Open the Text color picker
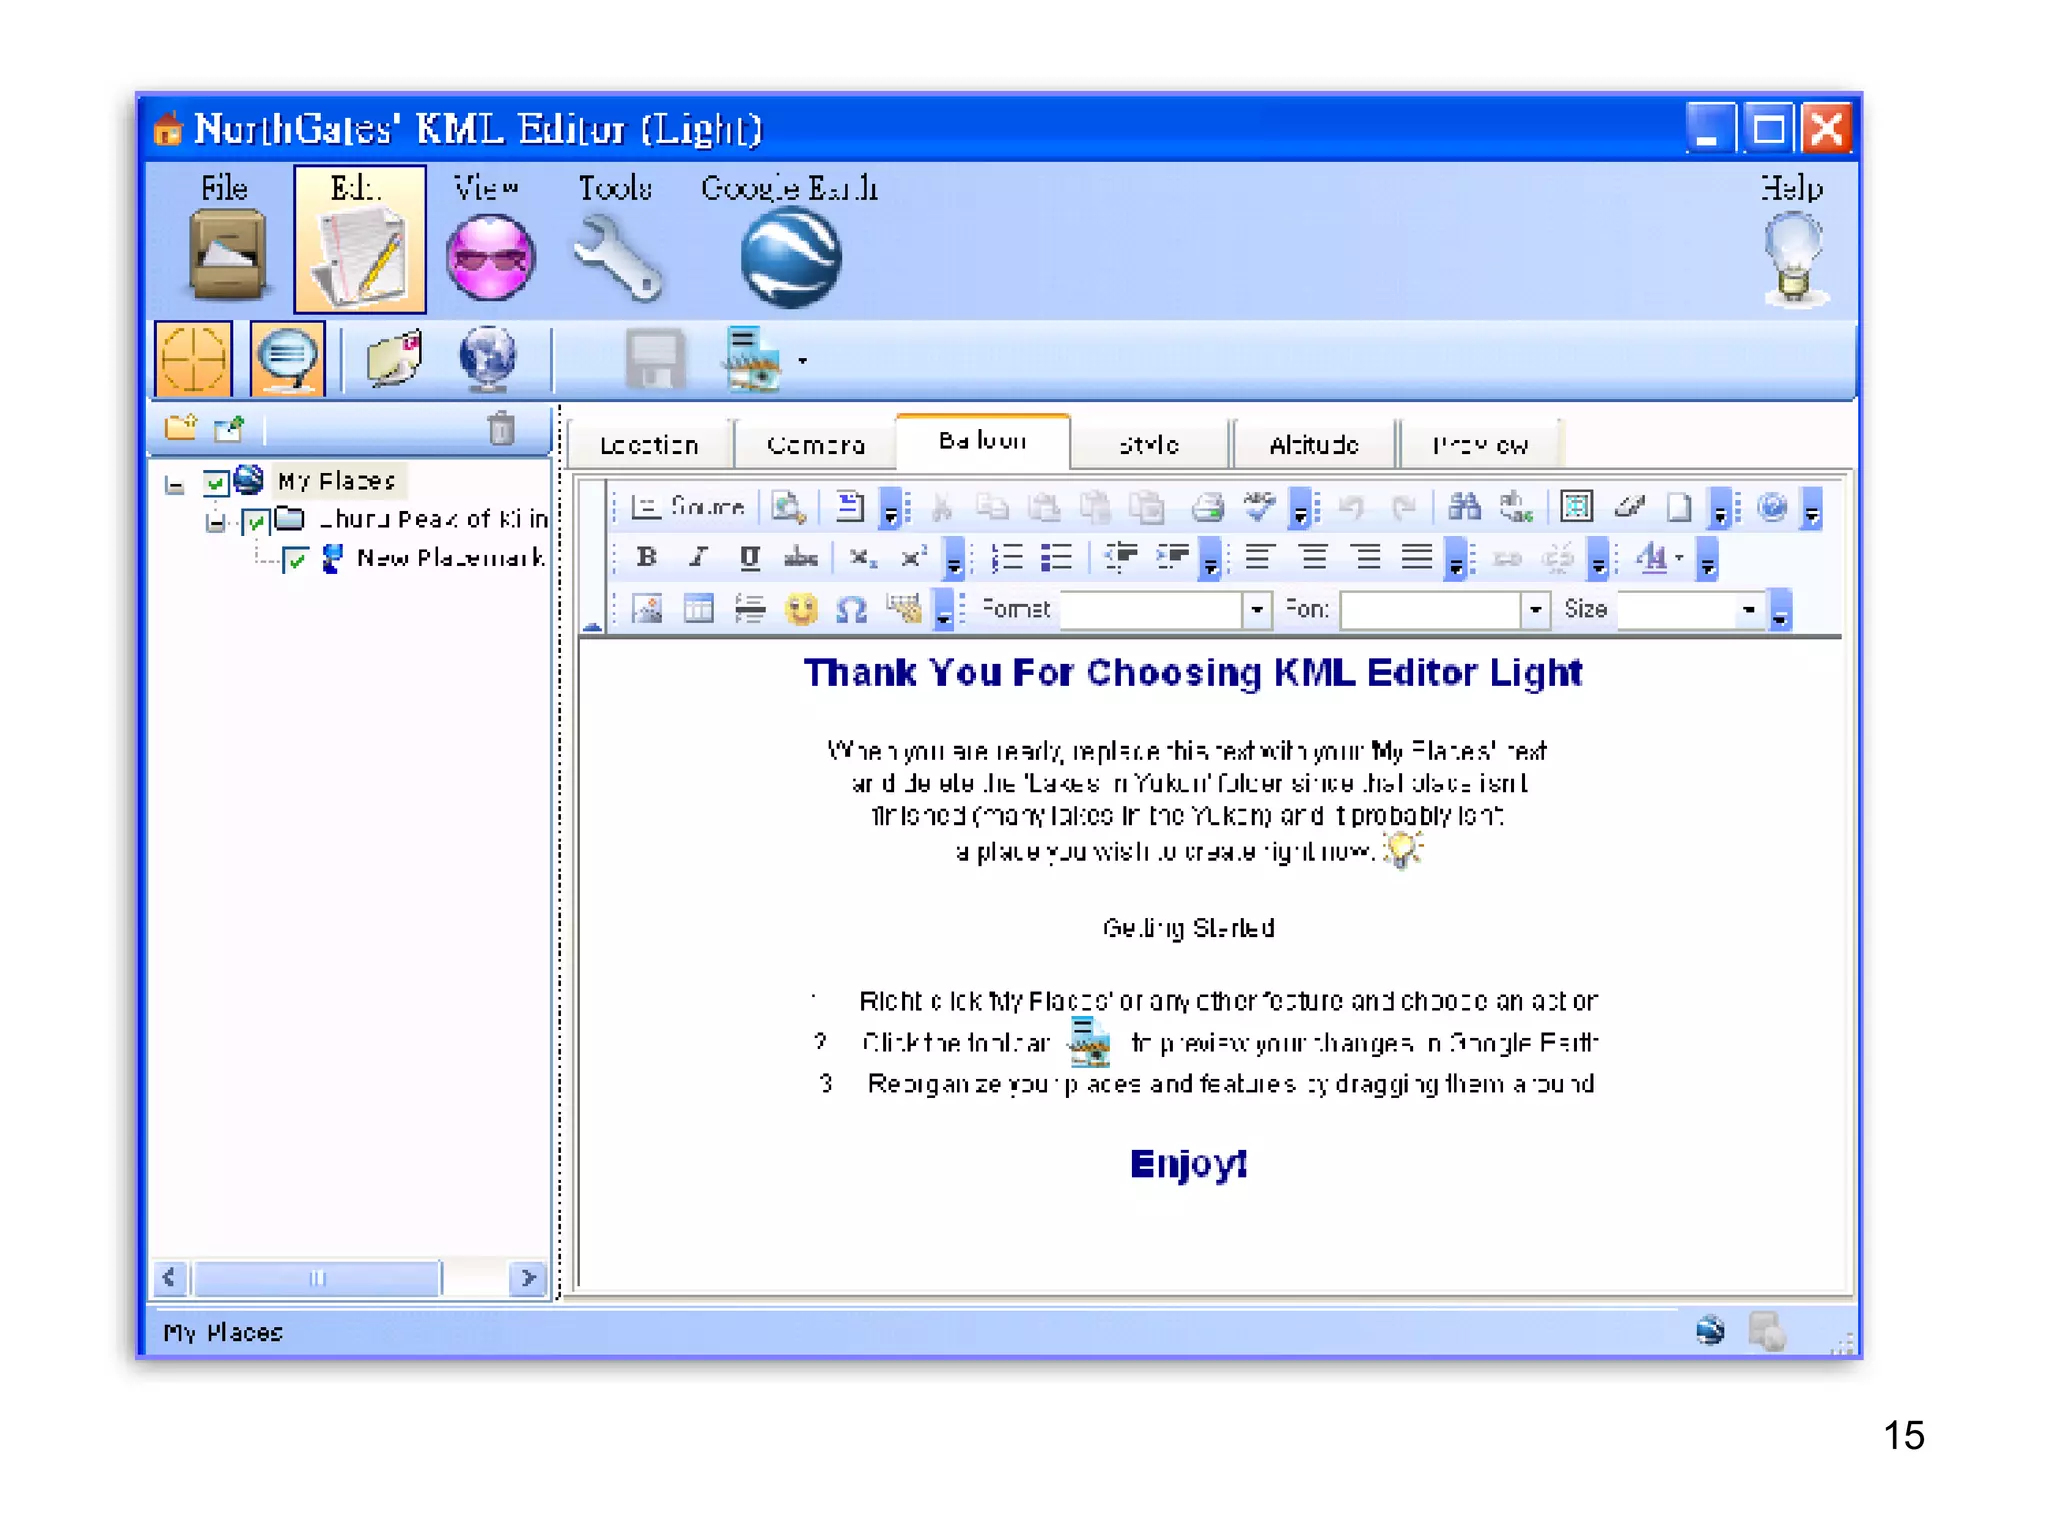The height and width of the screenshot is (1536, 2048). tap(1656, 557)
